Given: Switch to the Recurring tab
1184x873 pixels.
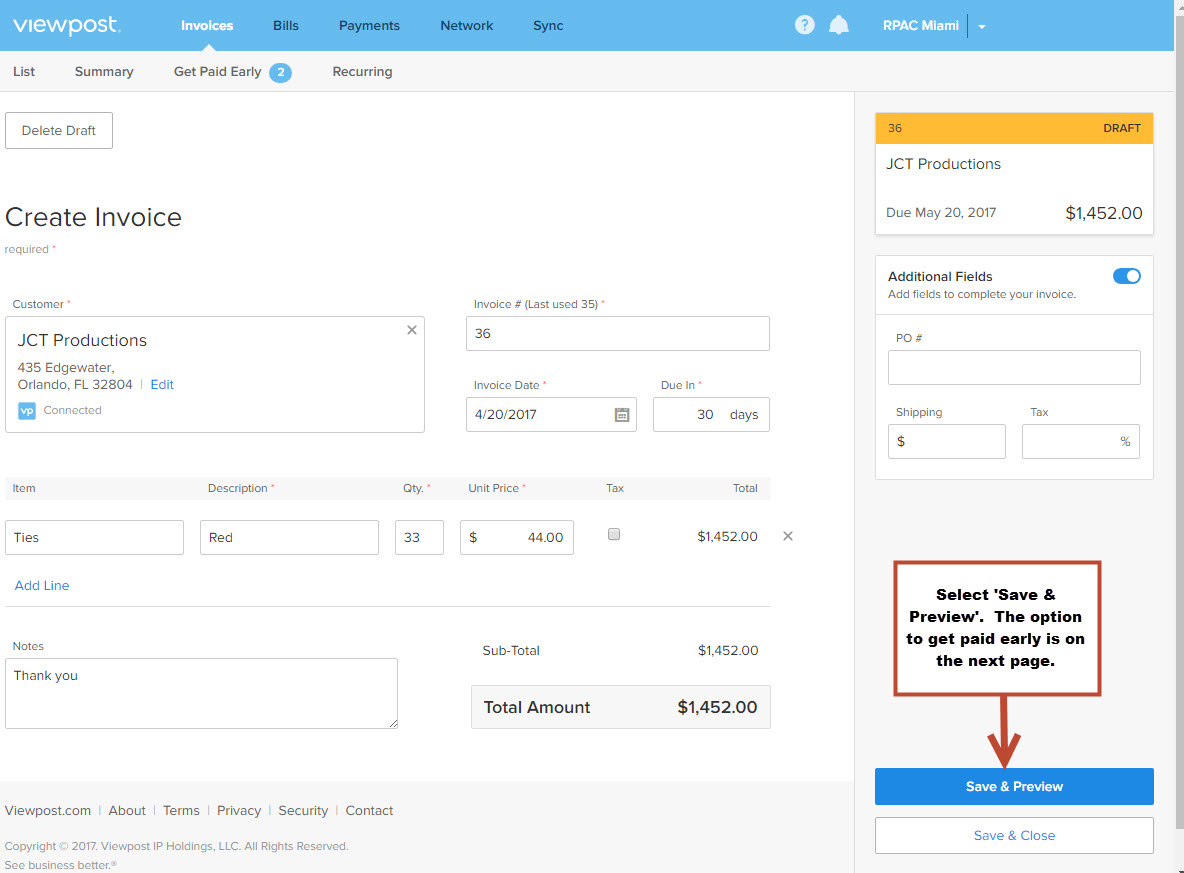Looking at the screenshot, I should click(x=362, y=72).
